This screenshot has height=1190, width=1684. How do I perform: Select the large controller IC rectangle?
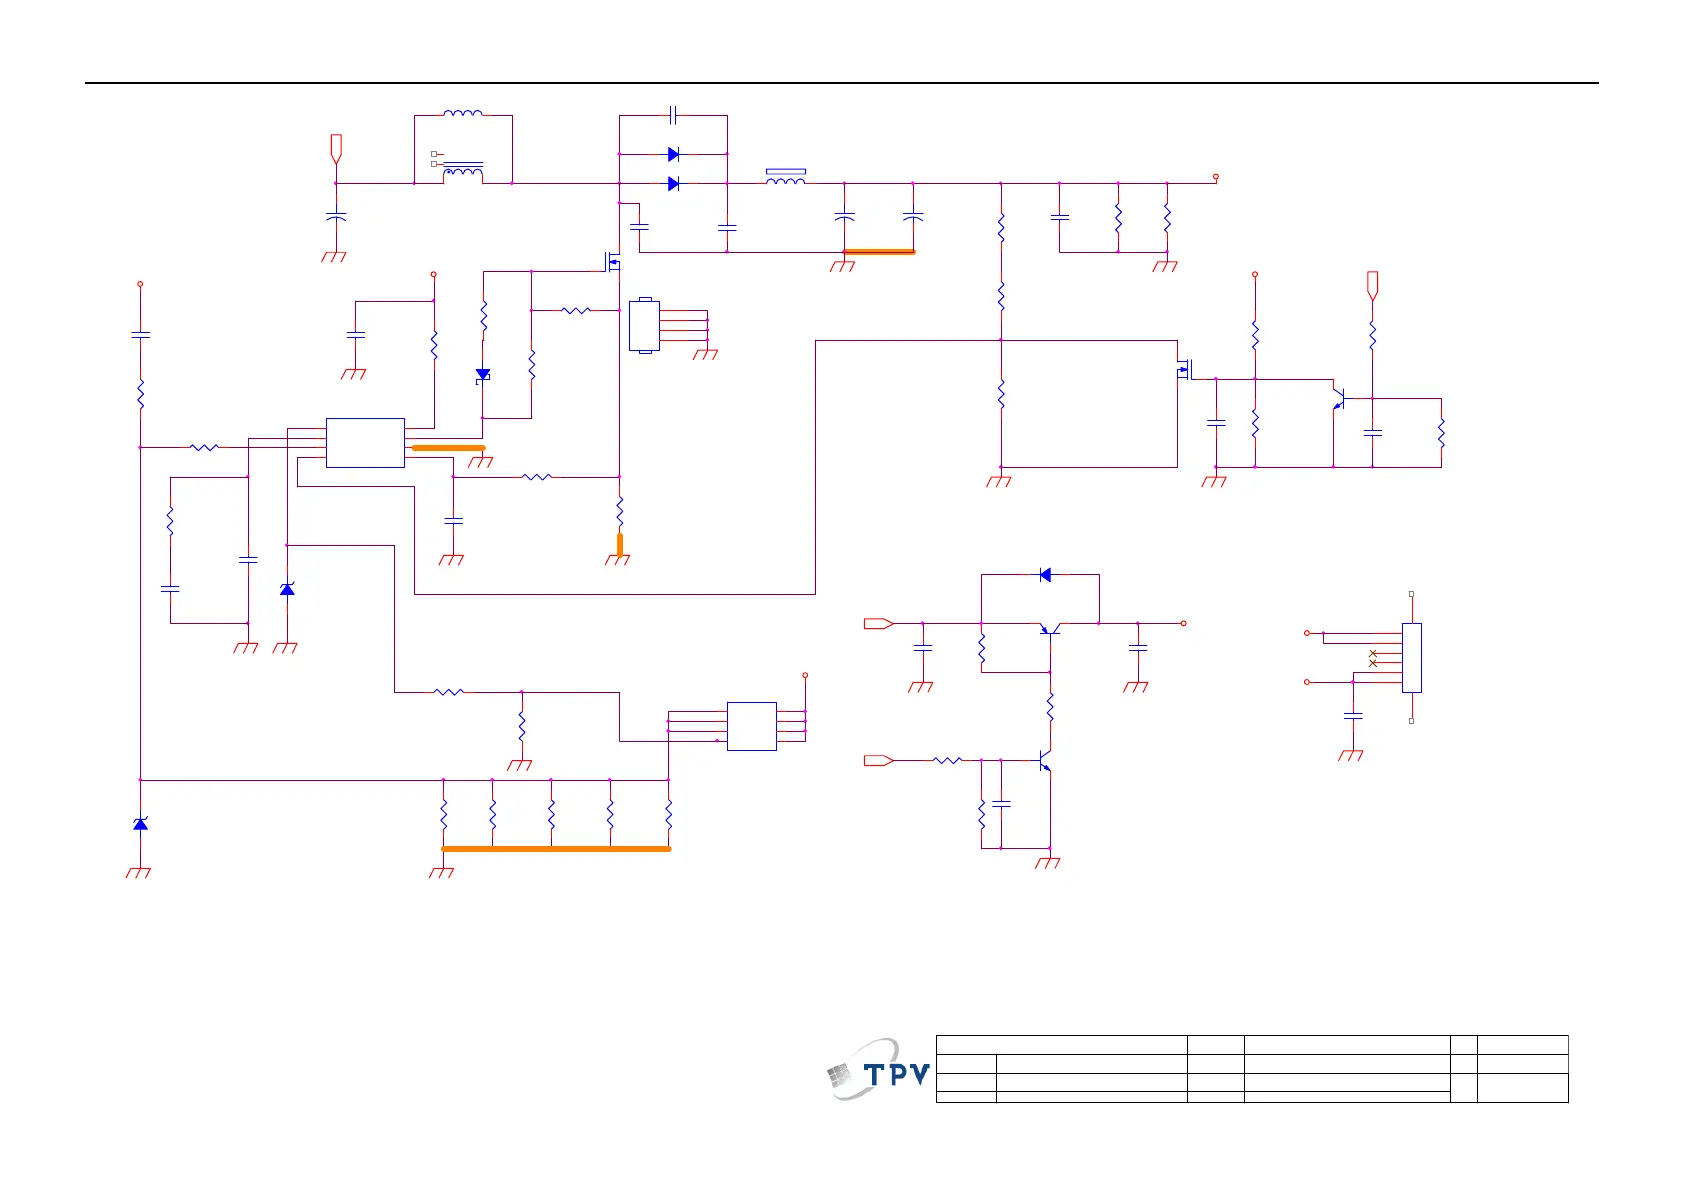coord(365,442)
